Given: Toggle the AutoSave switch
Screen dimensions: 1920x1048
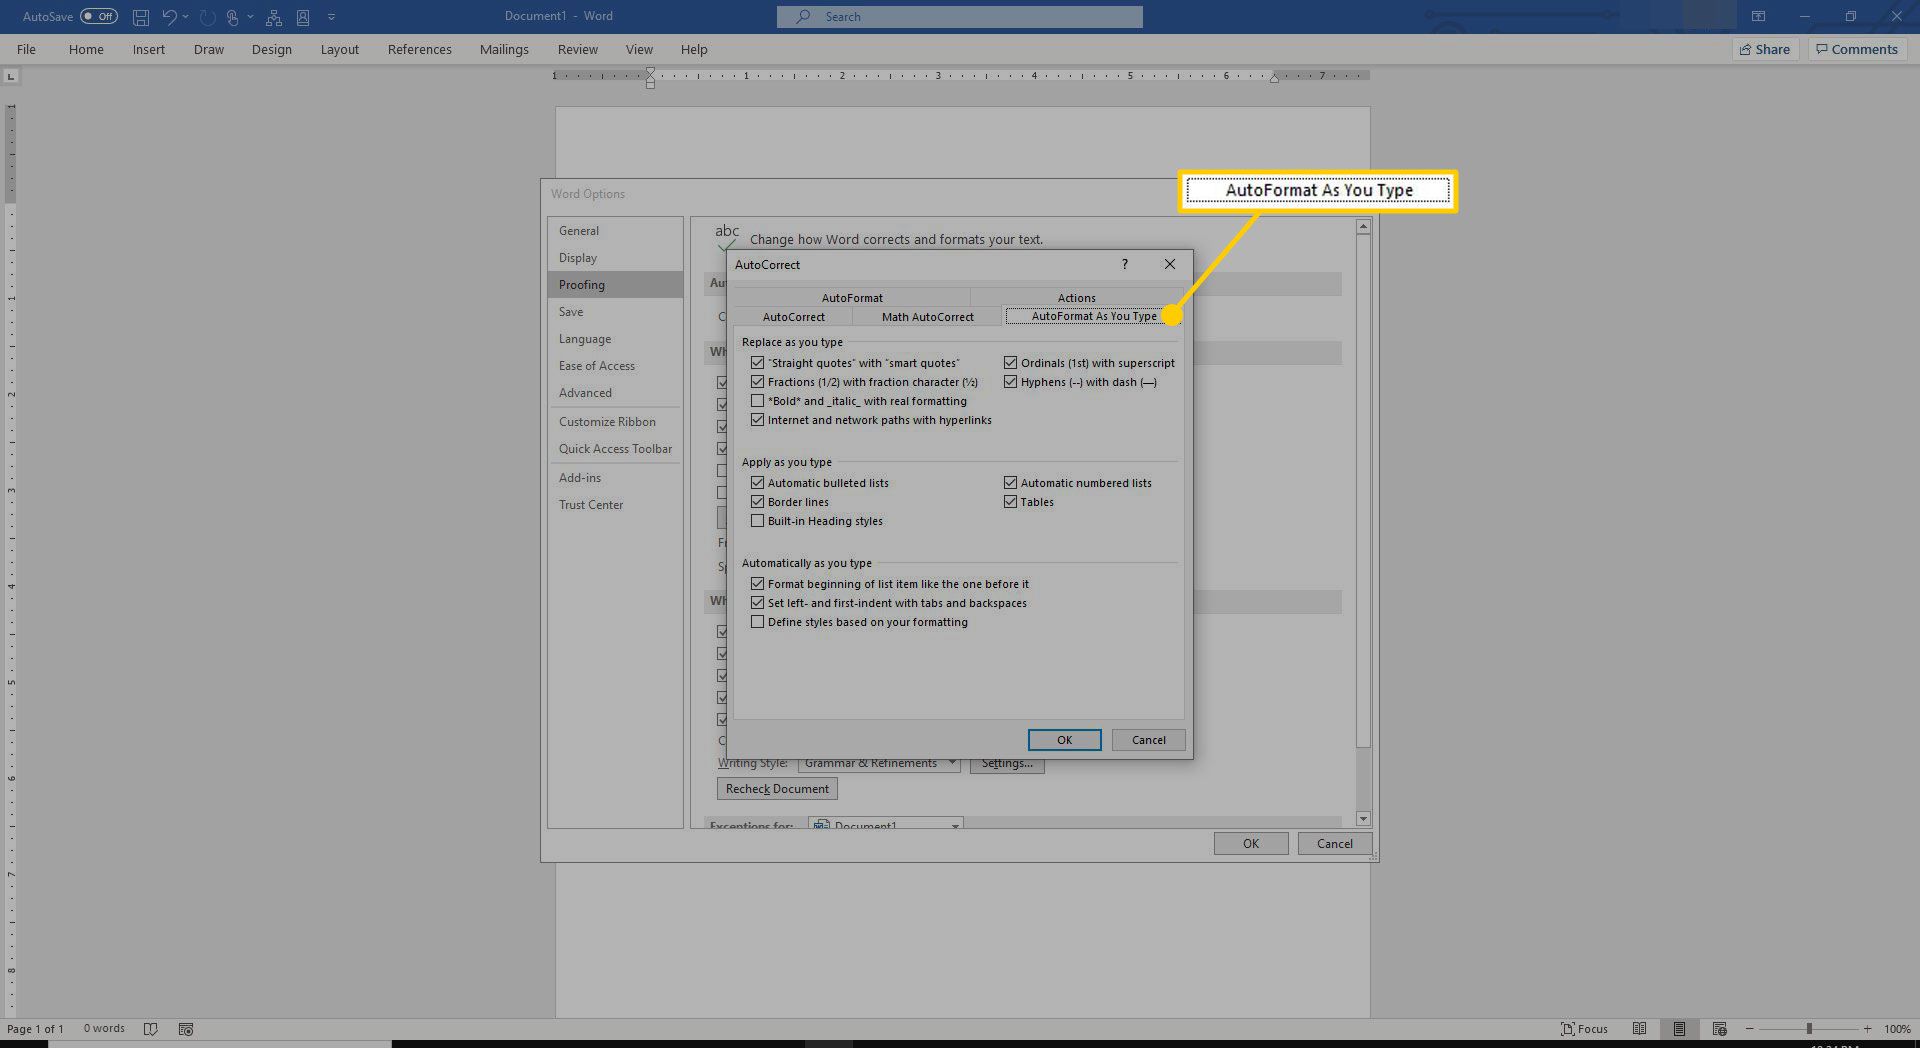Looking at the screenshot, I should [99, 16].
